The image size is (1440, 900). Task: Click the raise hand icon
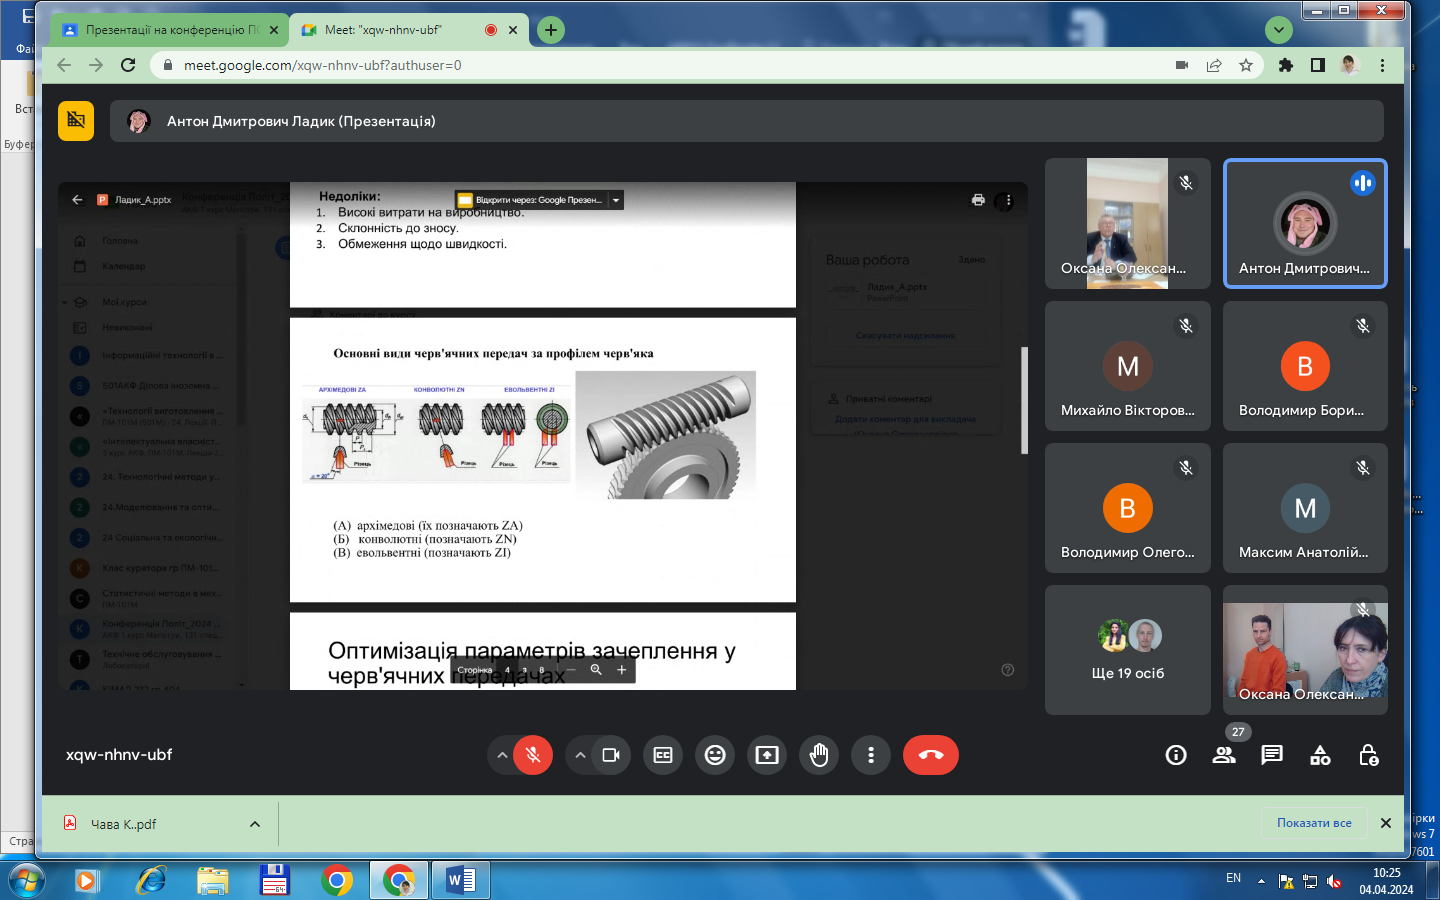point(819,755)
